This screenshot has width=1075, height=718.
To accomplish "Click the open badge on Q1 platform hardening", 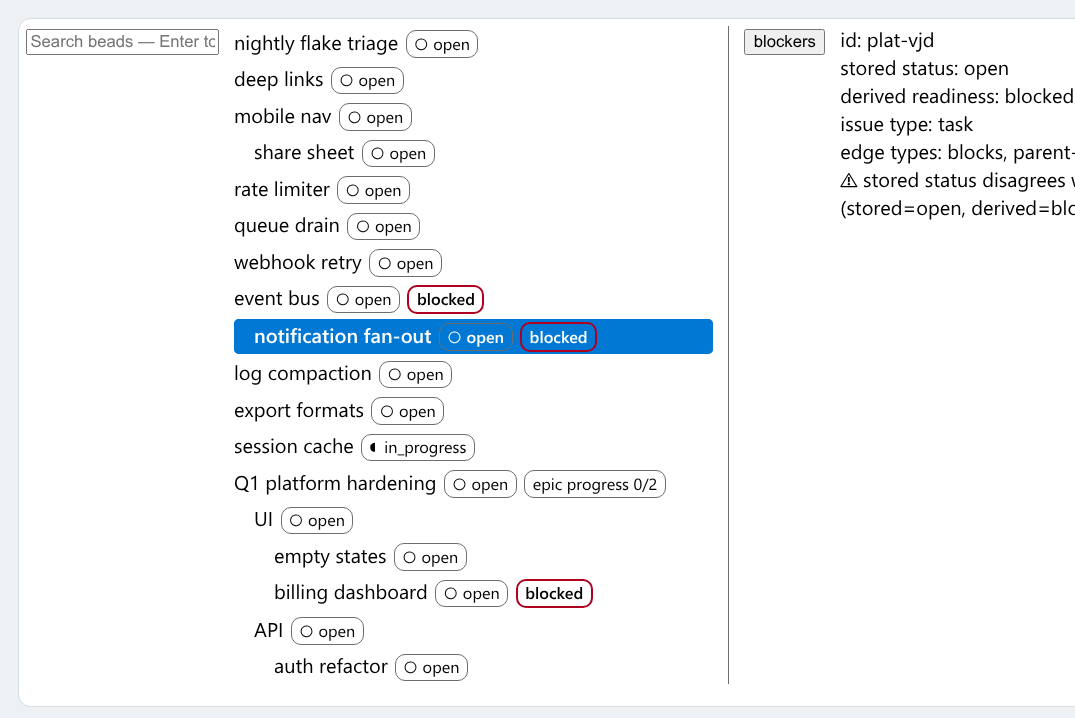I will [x=481, y=485].
